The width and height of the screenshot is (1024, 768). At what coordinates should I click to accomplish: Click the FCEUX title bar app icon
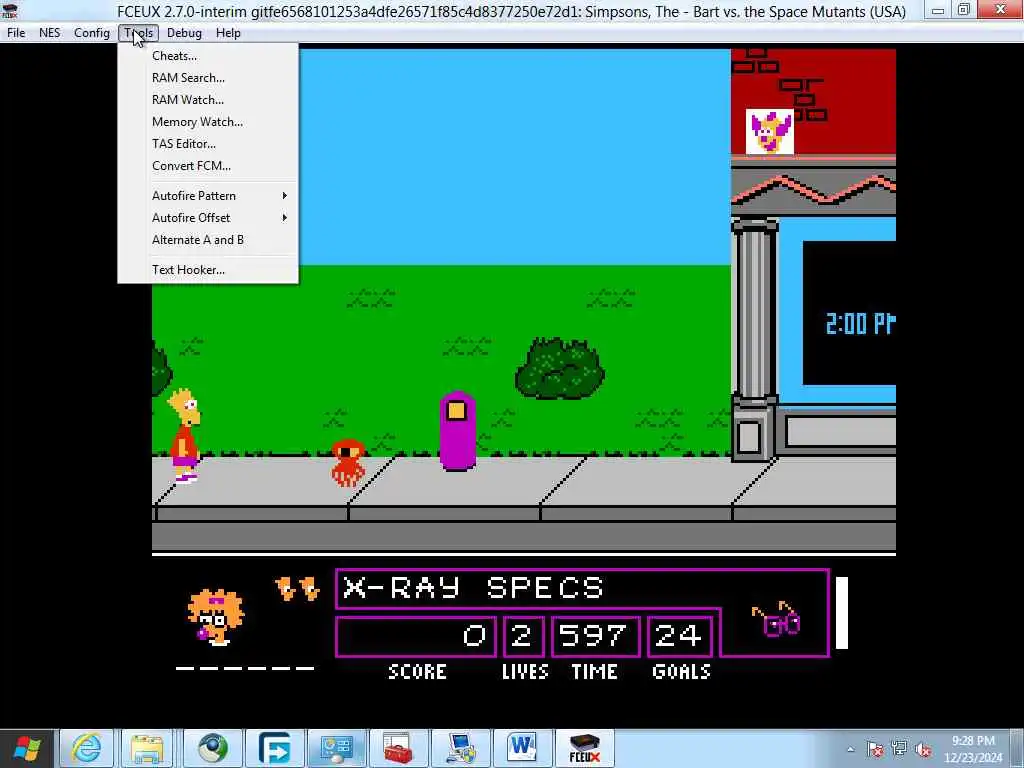click(10, 10)
